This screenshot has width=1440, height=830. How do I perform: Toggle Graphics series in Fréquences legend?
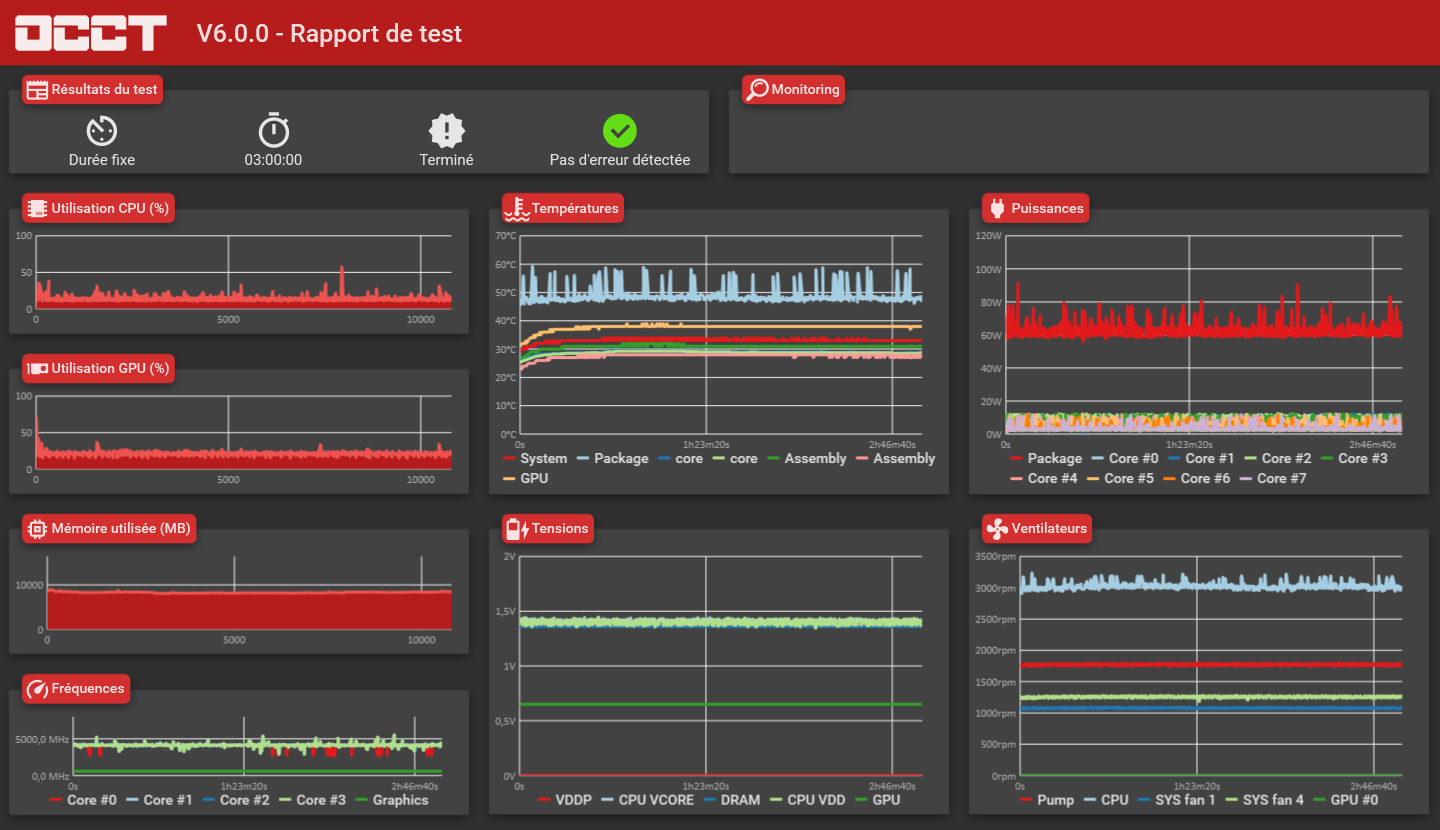[391, 799]
